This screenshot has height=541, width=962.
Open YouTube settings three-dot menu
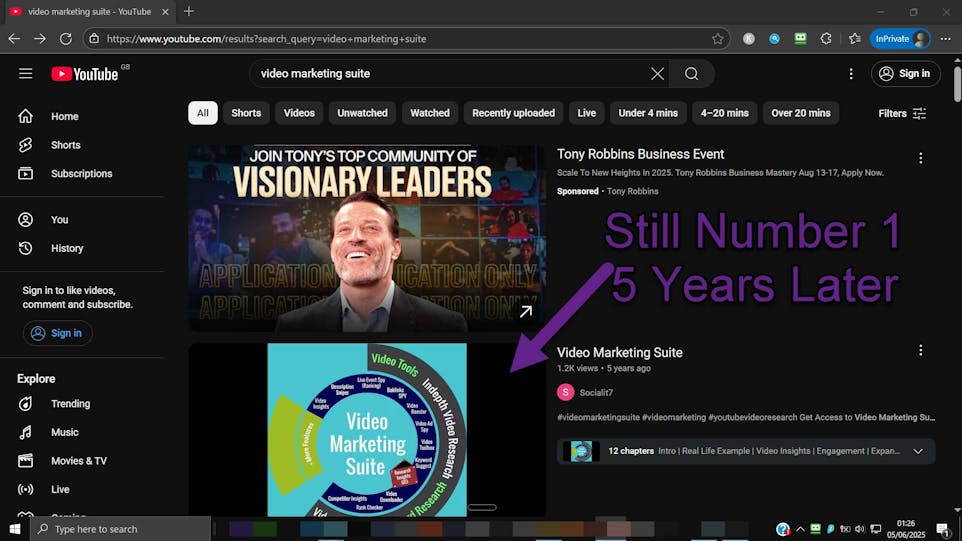tap(851, 73)
